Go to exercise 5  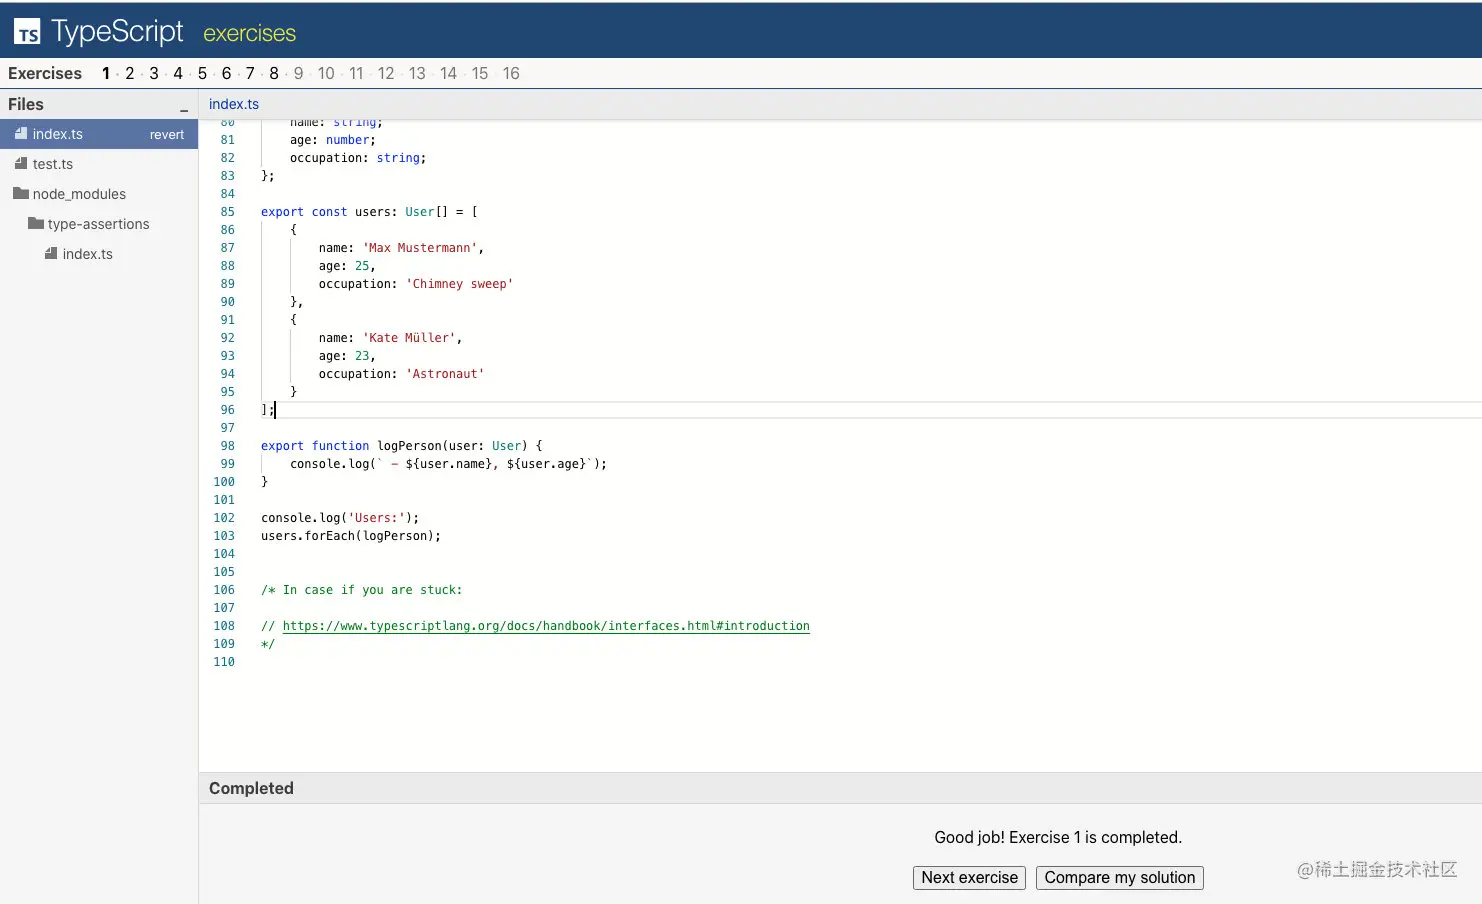202,73
